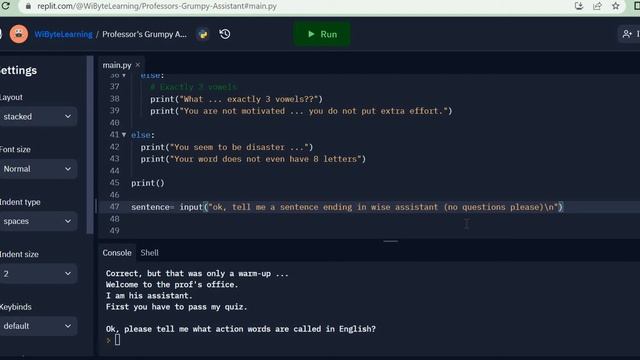Bookmark this page with the star icon
640x360 pixels.
point(616,6)
